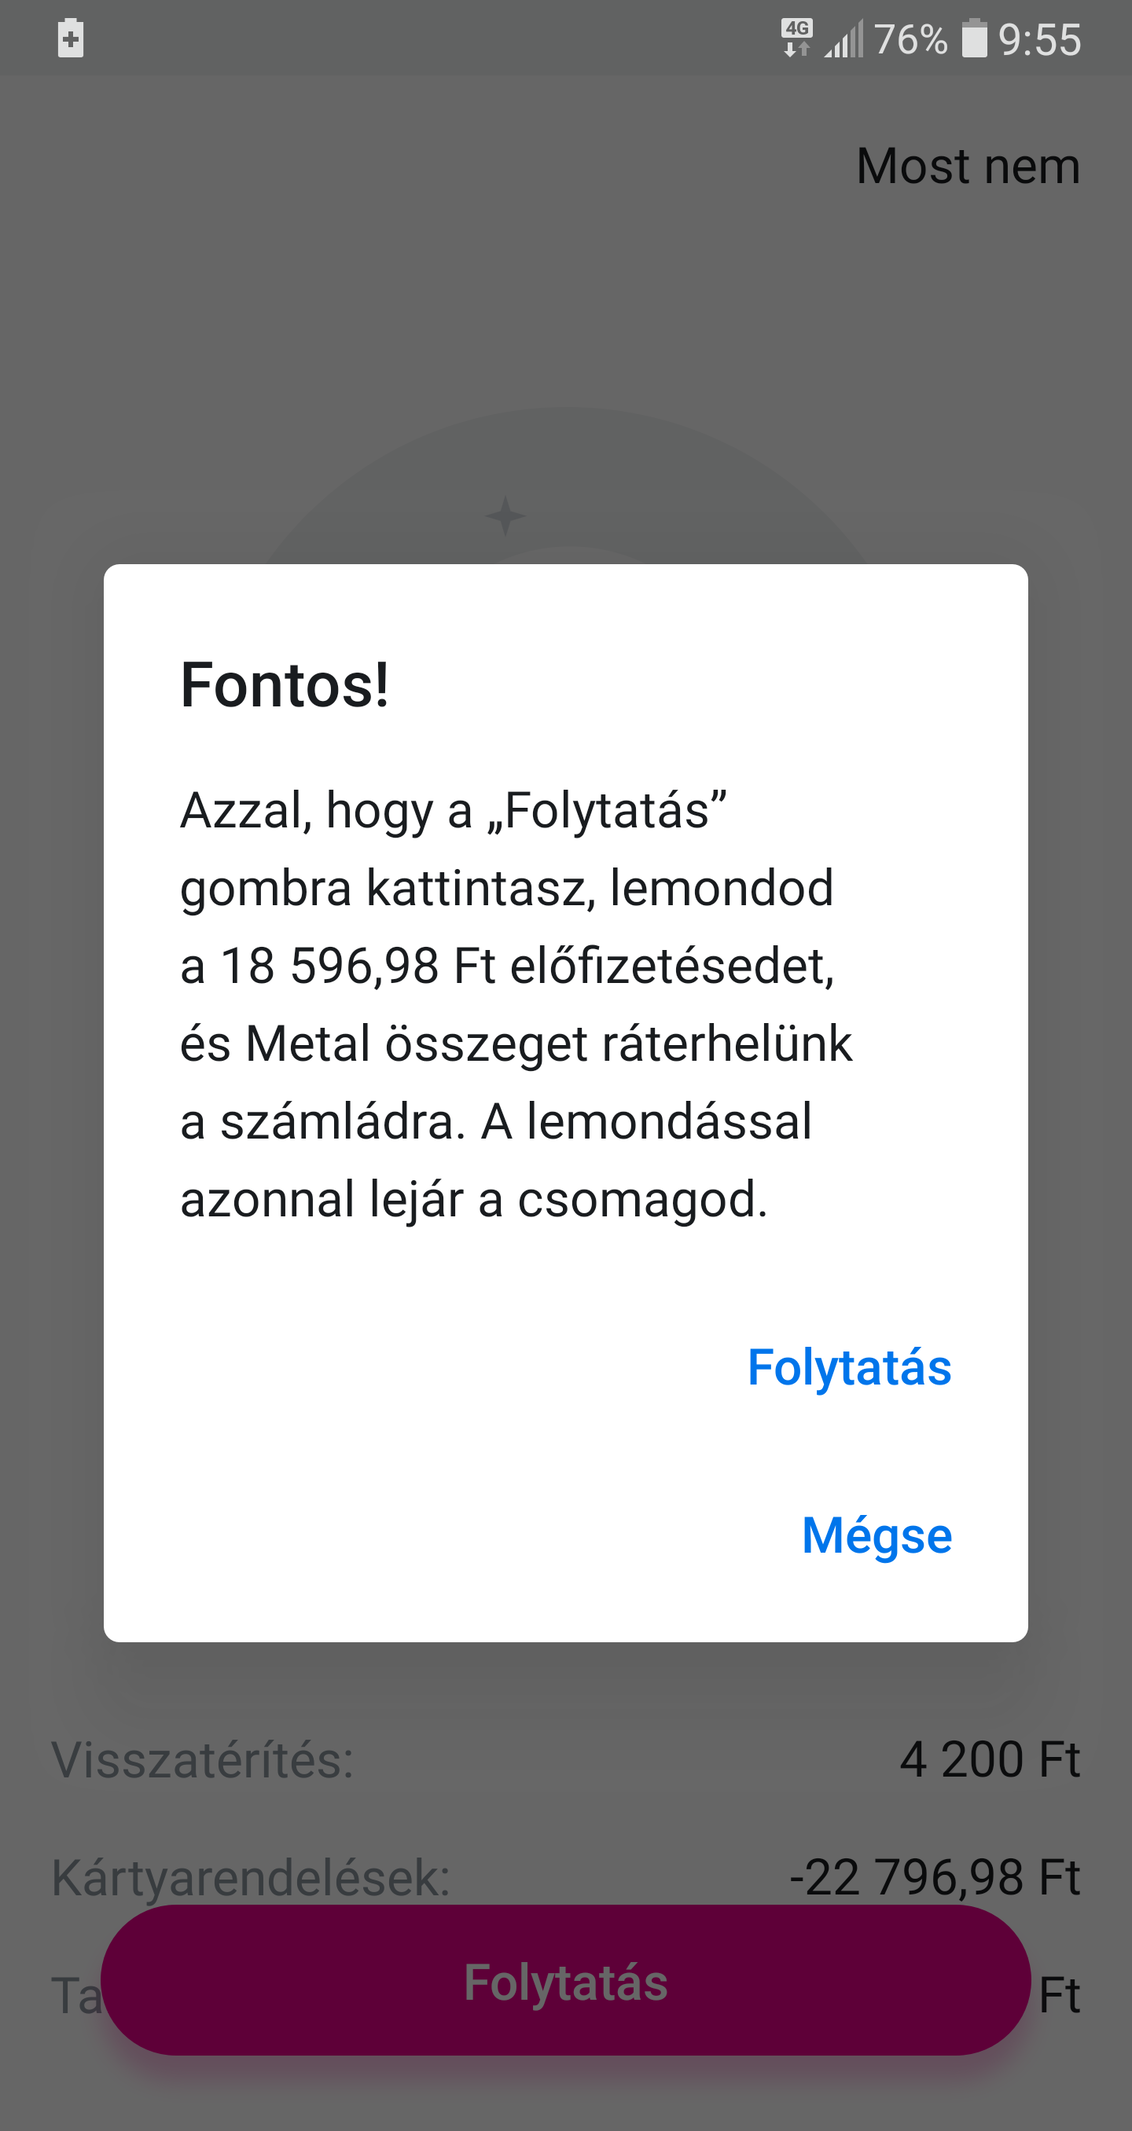Tap the 76% battery percentage text
The height and width of the screenshot is (2131, 1132).
pyautogui.click(x=910, y=40)
